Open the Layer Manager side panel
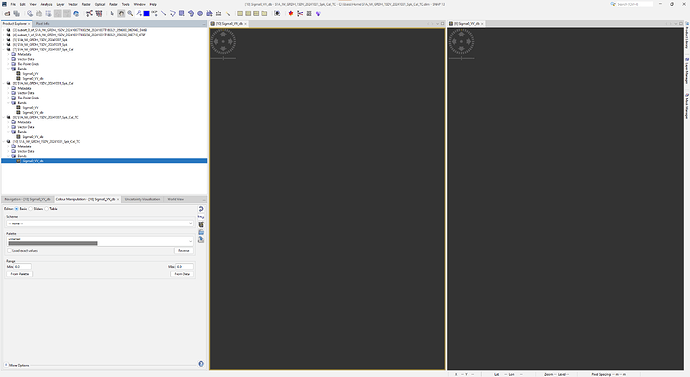This screenshot has height=377, width=690. point(686,70)
